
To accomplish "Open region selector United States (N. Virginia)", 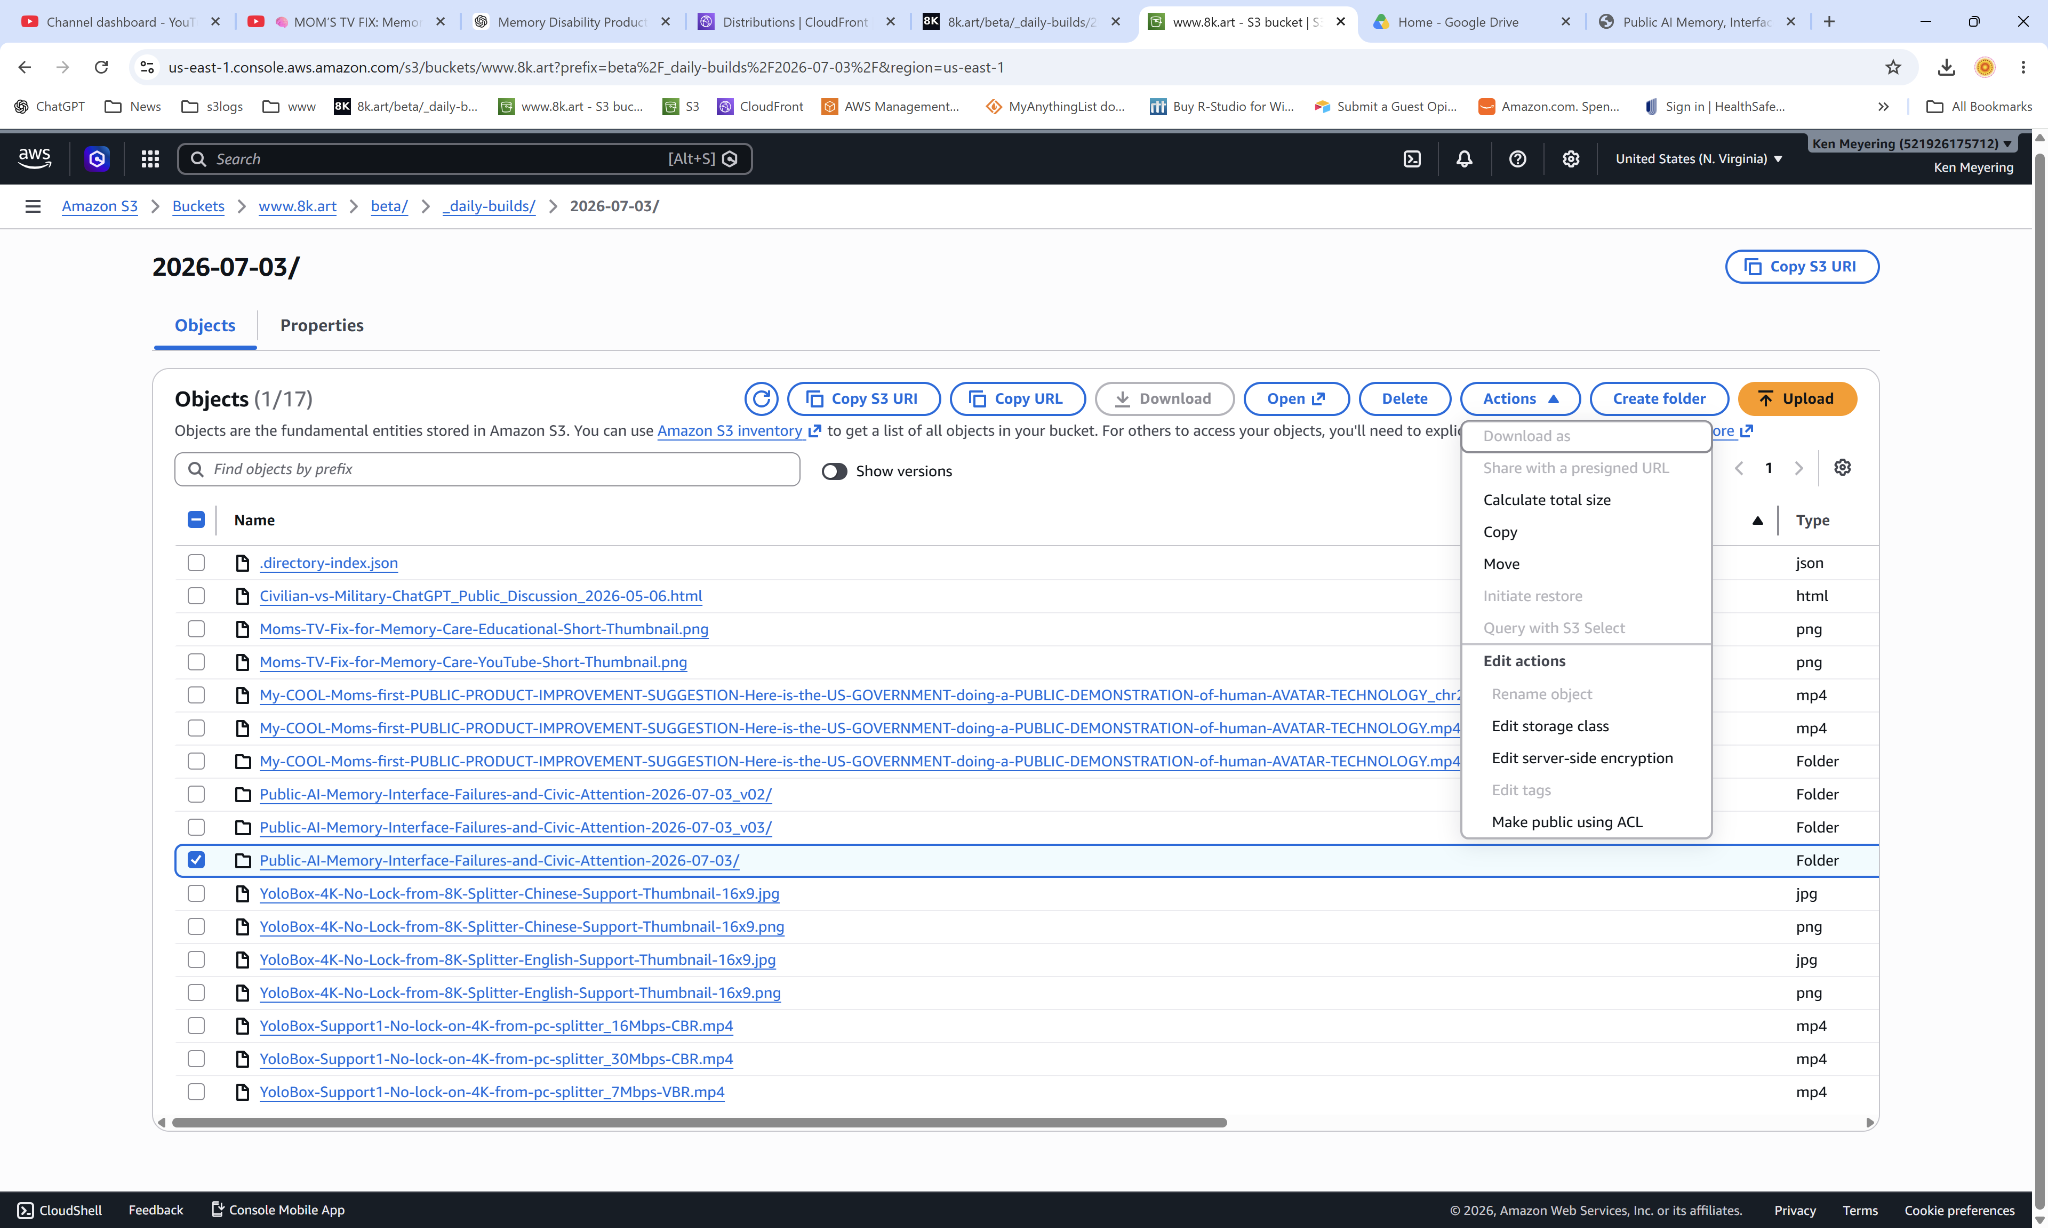I will point(1699,159).
